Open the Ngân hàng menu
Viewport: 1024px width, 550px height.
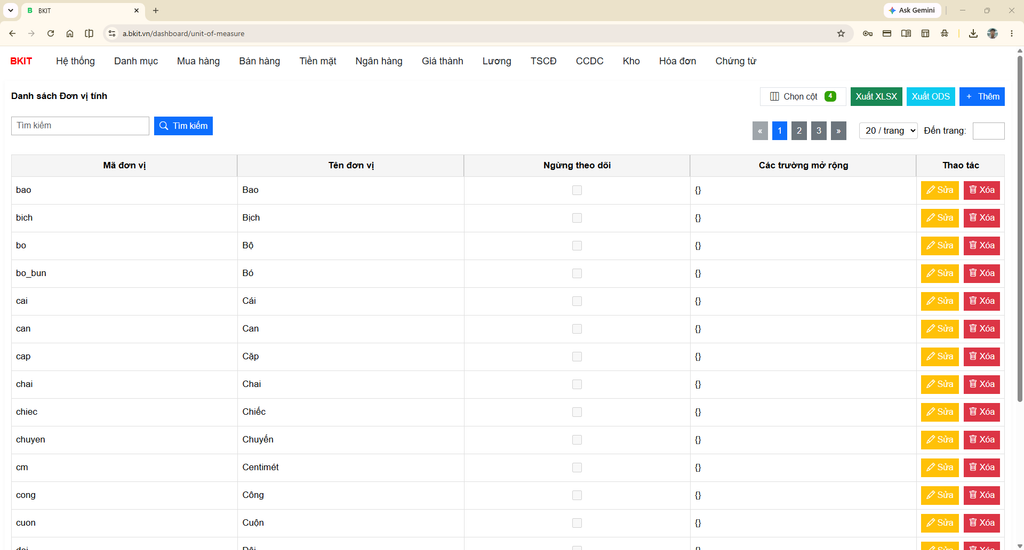[379, 61]
